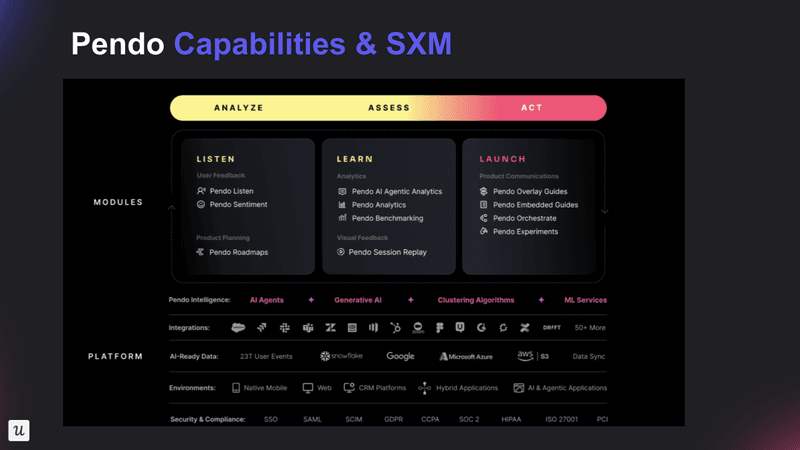The height and width of the screenshot is (450, 800).
Task: Click the Userpilot logo badge in corner
Action: point(19,430)
